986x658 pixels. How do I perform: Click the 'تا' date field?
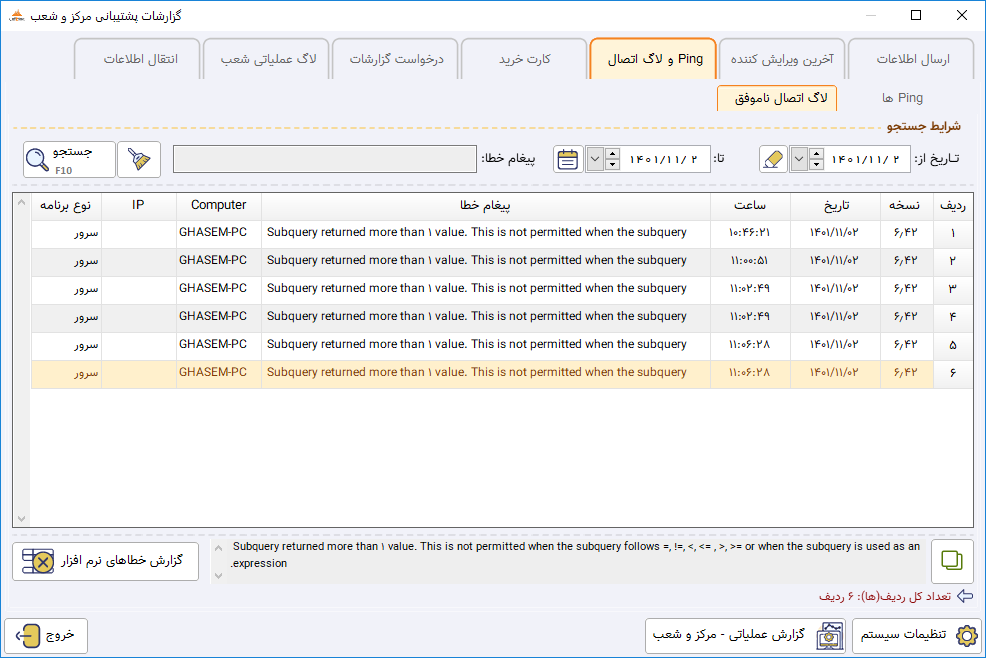pyautogui.click(x=665, y=159)
